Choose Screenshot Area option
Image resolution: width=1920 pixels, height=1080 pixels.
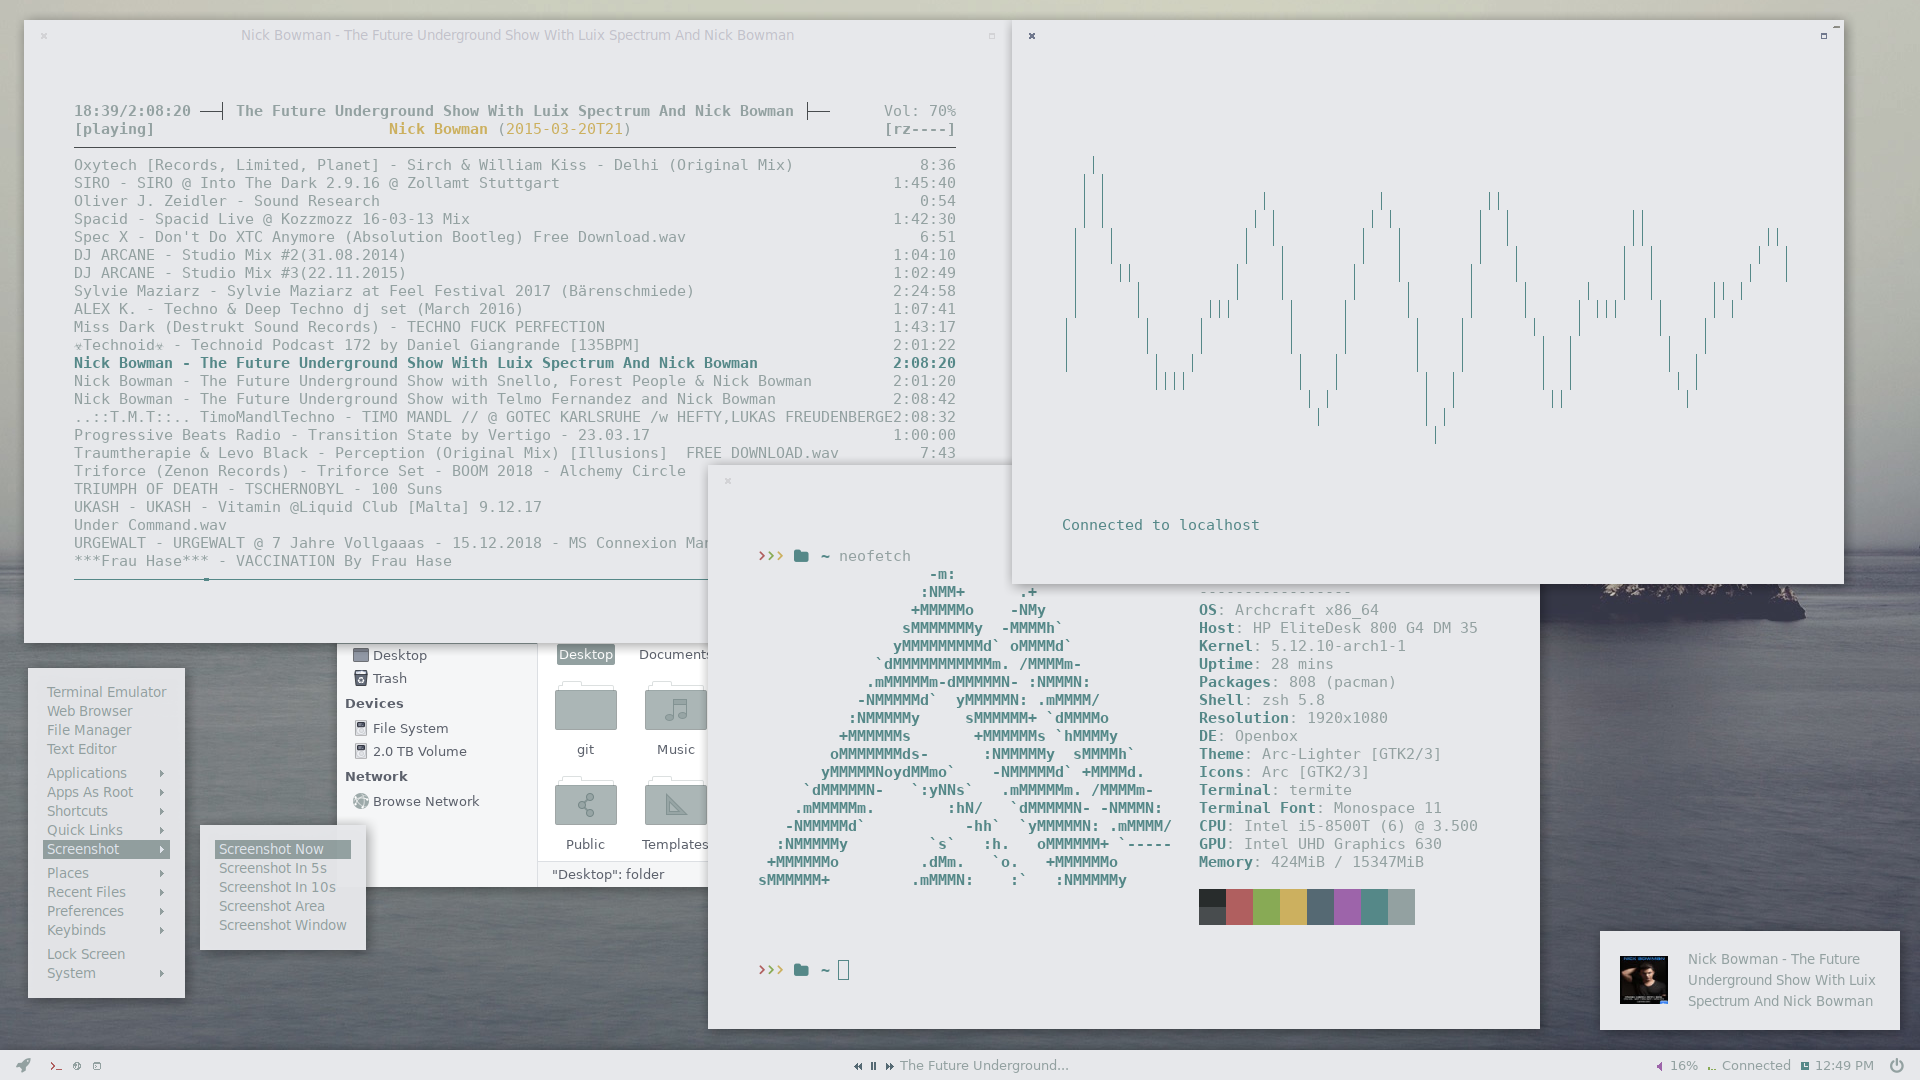pos(272,906)
